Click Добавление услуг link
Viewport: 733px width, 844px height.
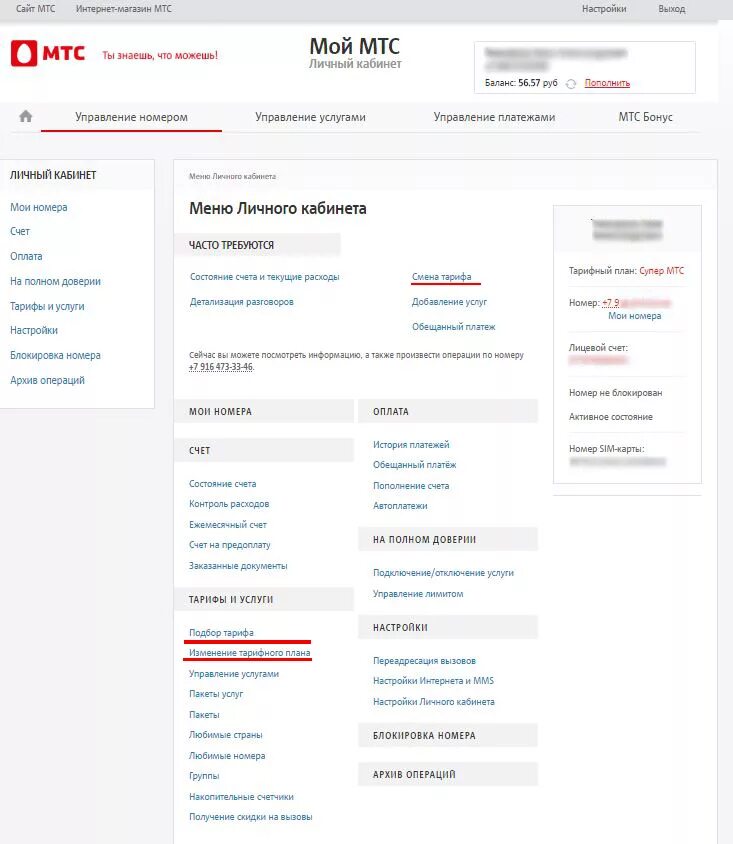[449, 302]
